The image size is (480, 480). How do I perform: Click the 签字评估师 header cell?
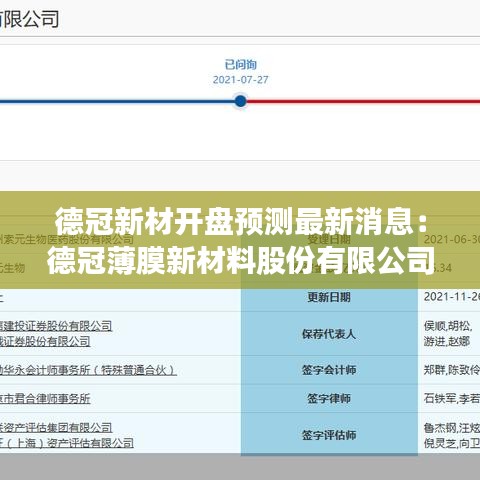[x=329, y=435]
